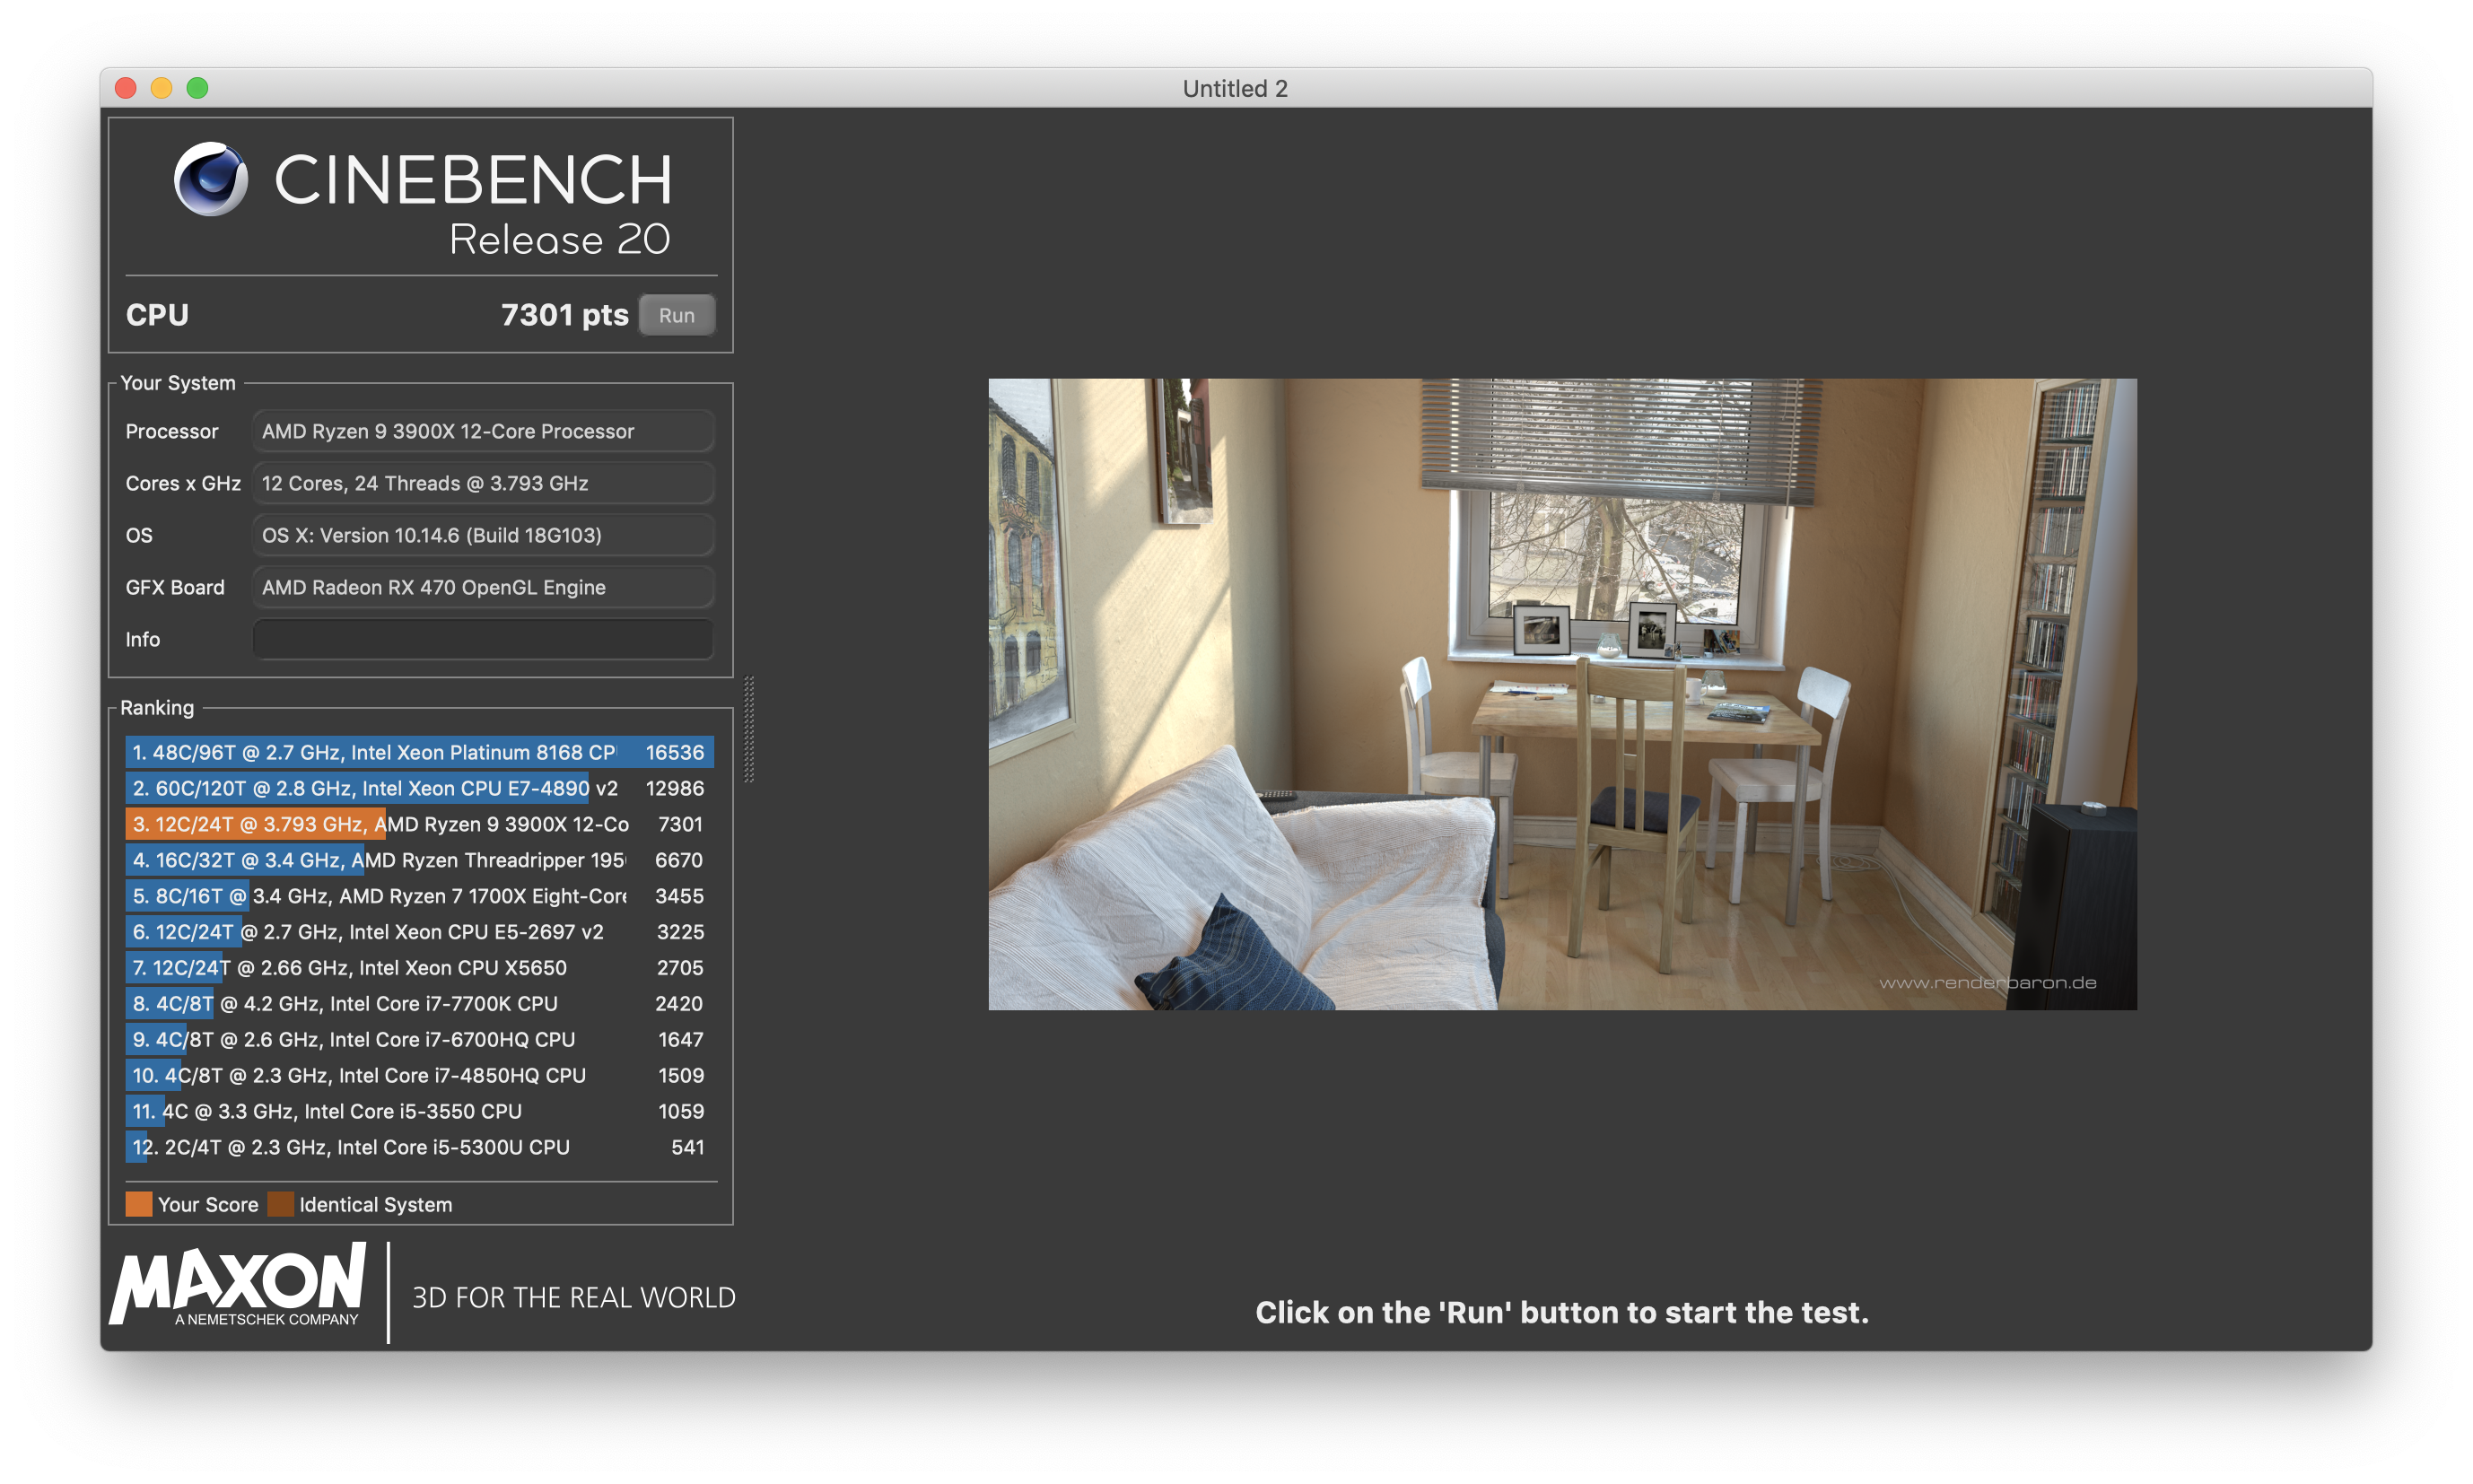Click the Cores x GHz field

tap(483, 483)
